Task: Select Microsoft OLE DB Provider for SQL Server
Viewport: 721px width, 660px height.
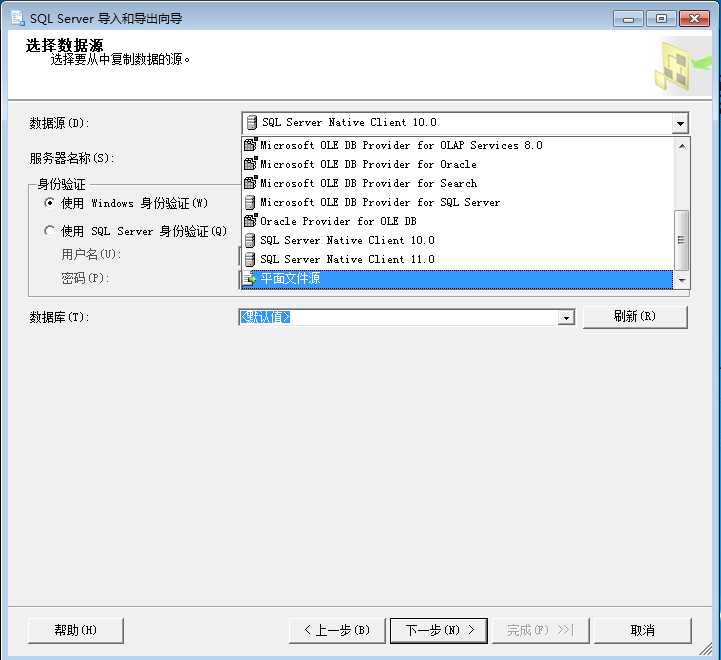Action: (458, 202)
